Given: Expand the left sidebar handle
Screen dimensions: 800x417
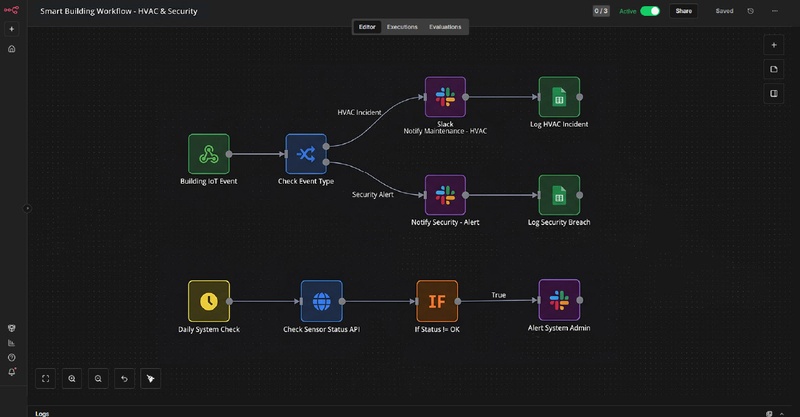Looking at the screenshot, I should (x=28, y=208).
